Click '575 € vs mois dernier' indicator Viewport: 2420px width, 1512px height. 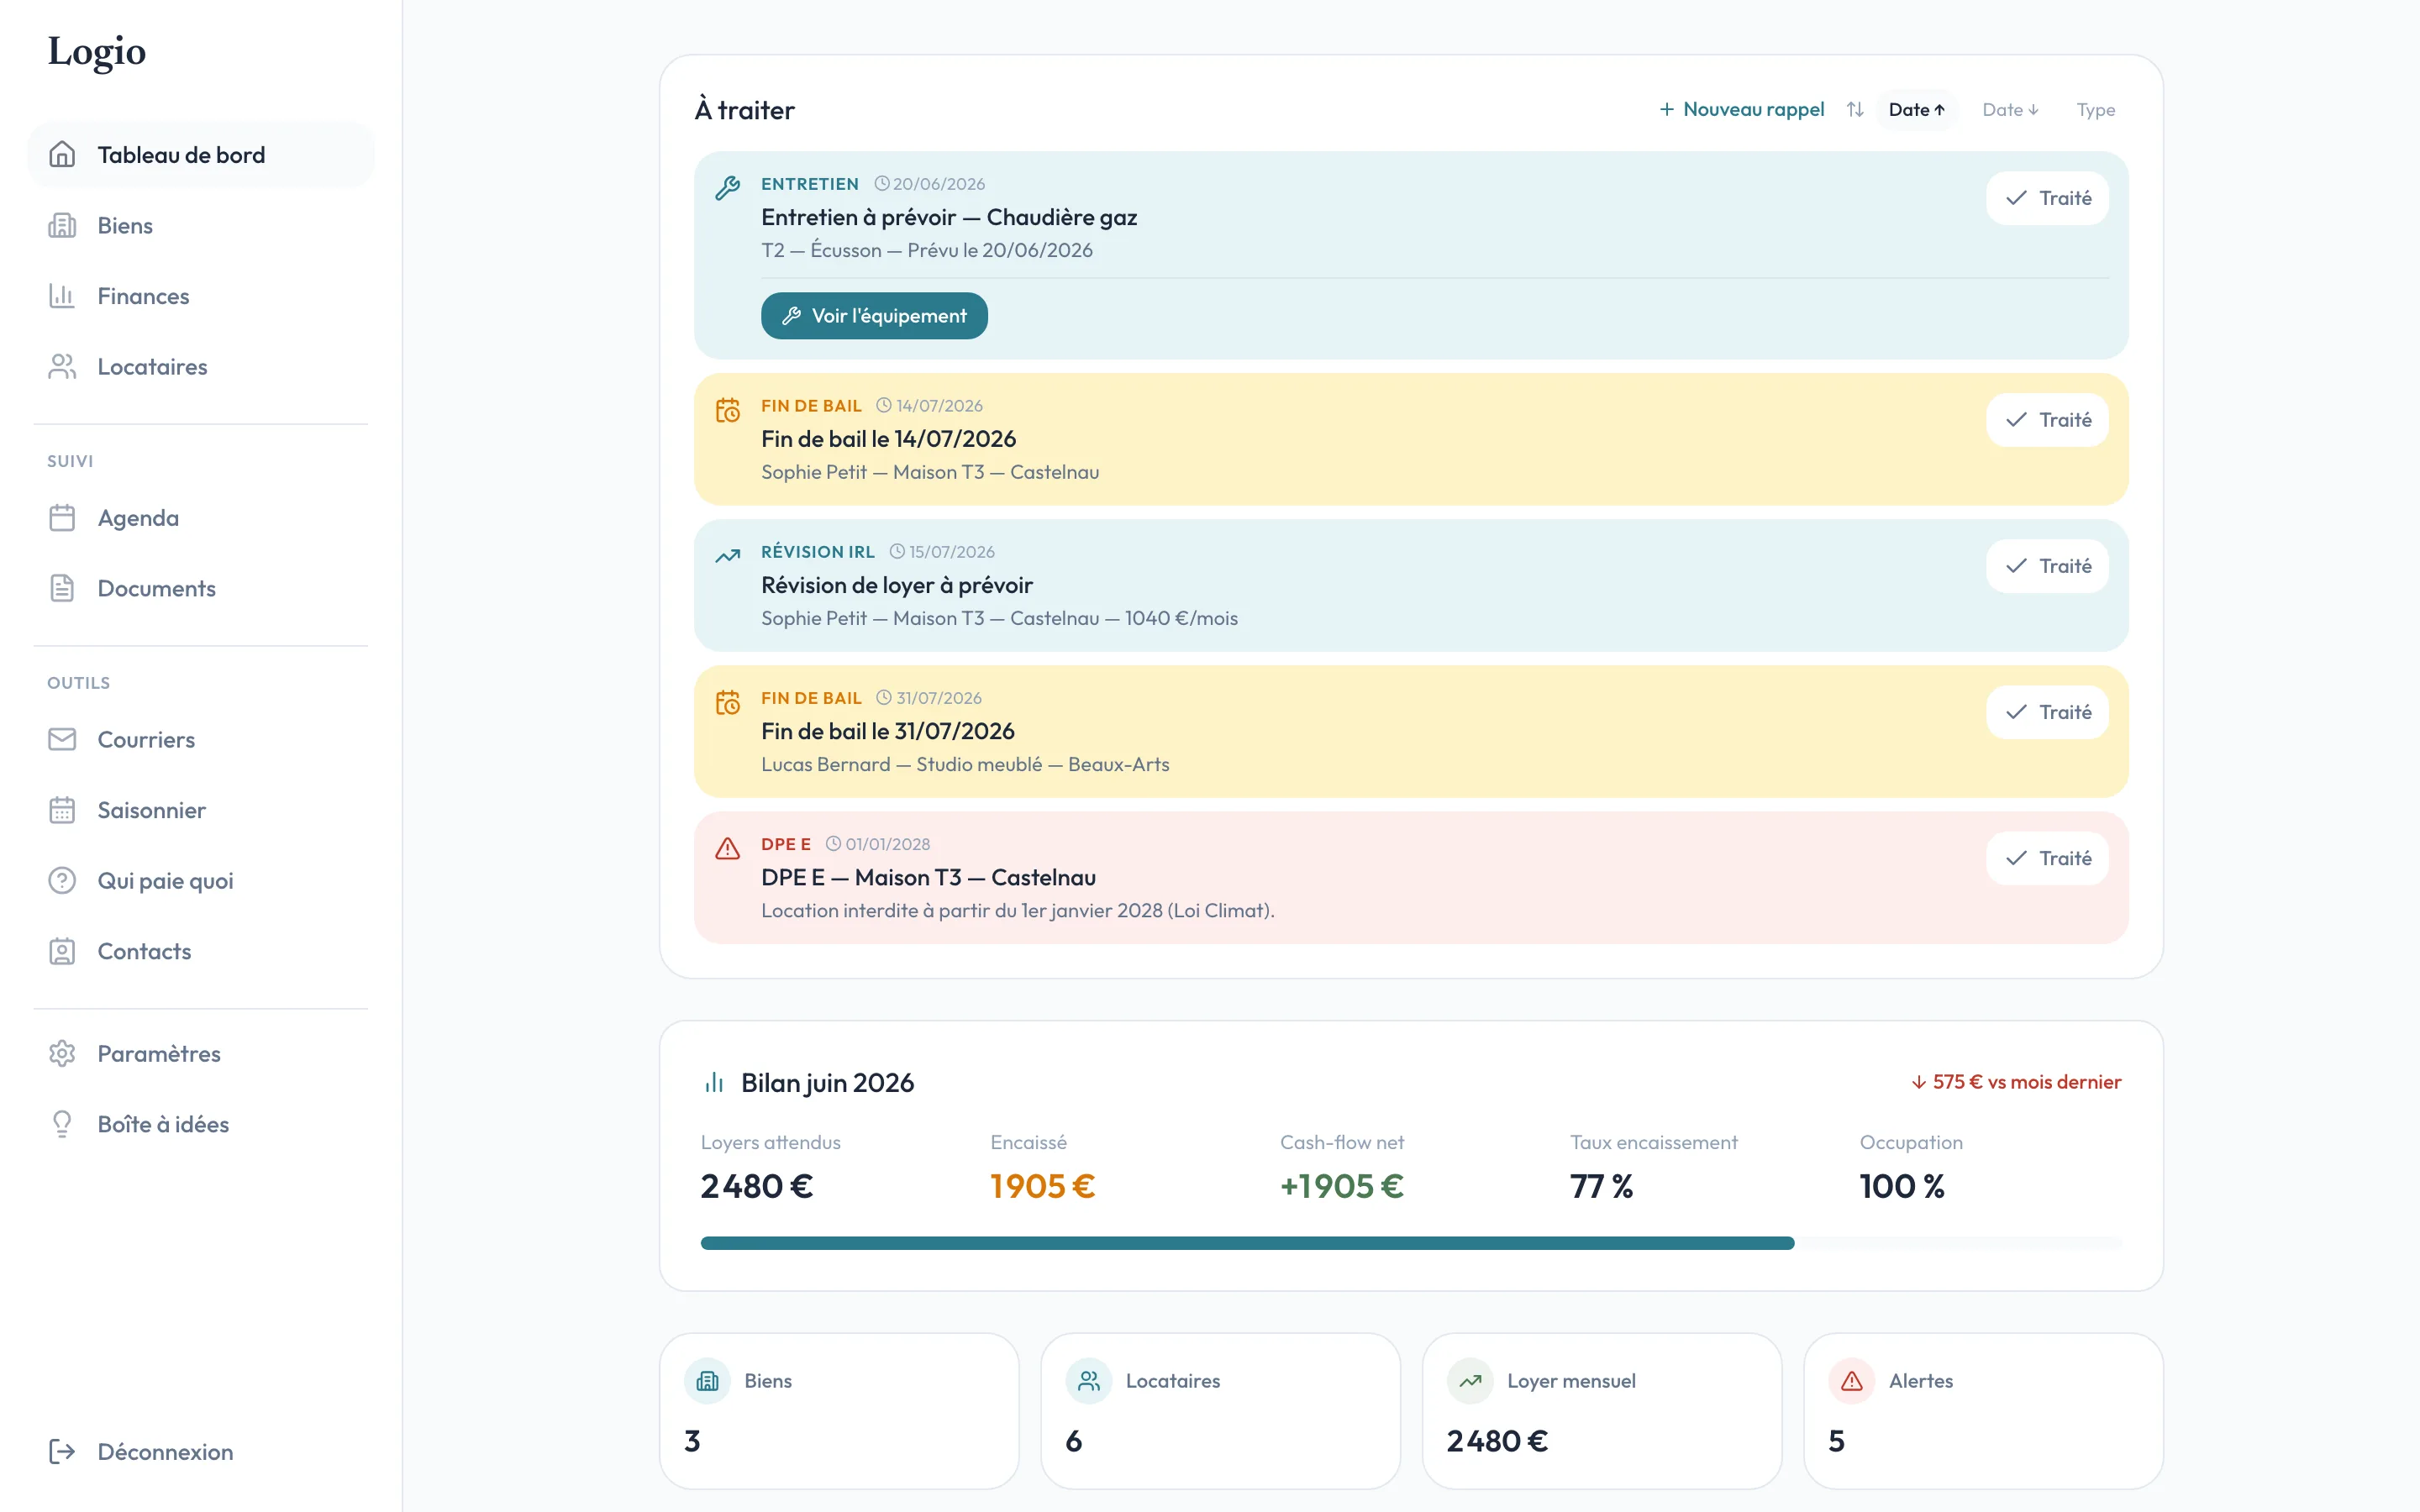2016,1082
